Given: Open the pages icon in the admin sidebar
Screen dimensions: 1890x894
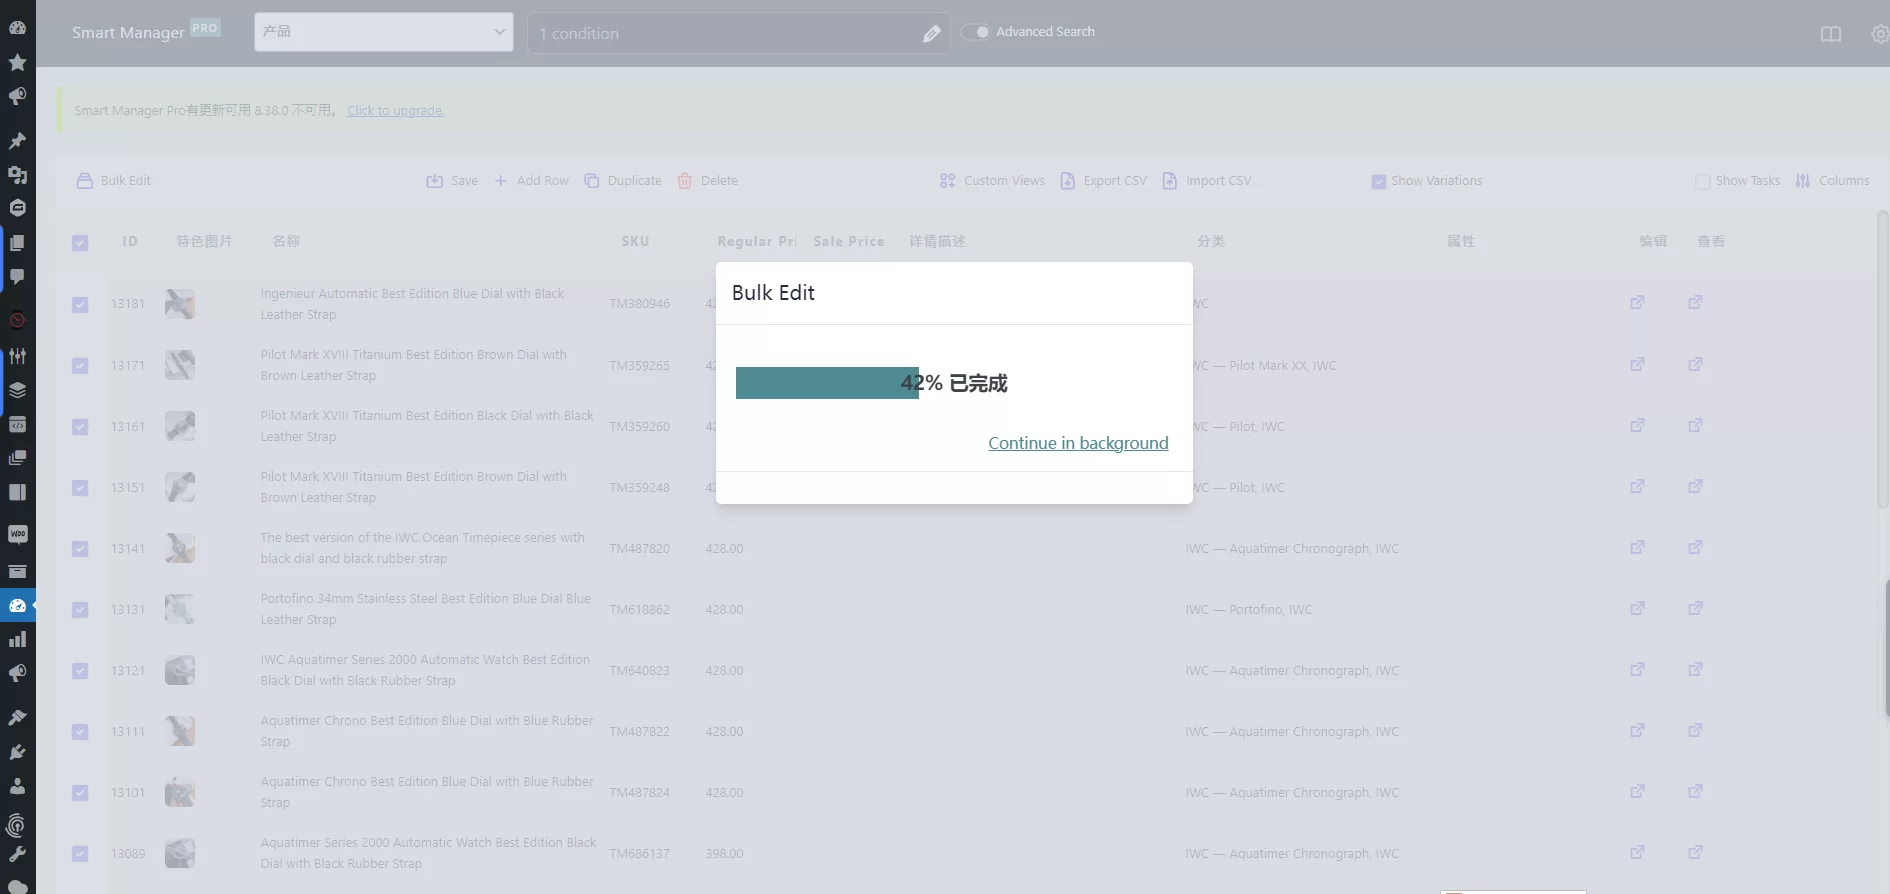Looking at the screenshot, I should click(x=17, y=243).
